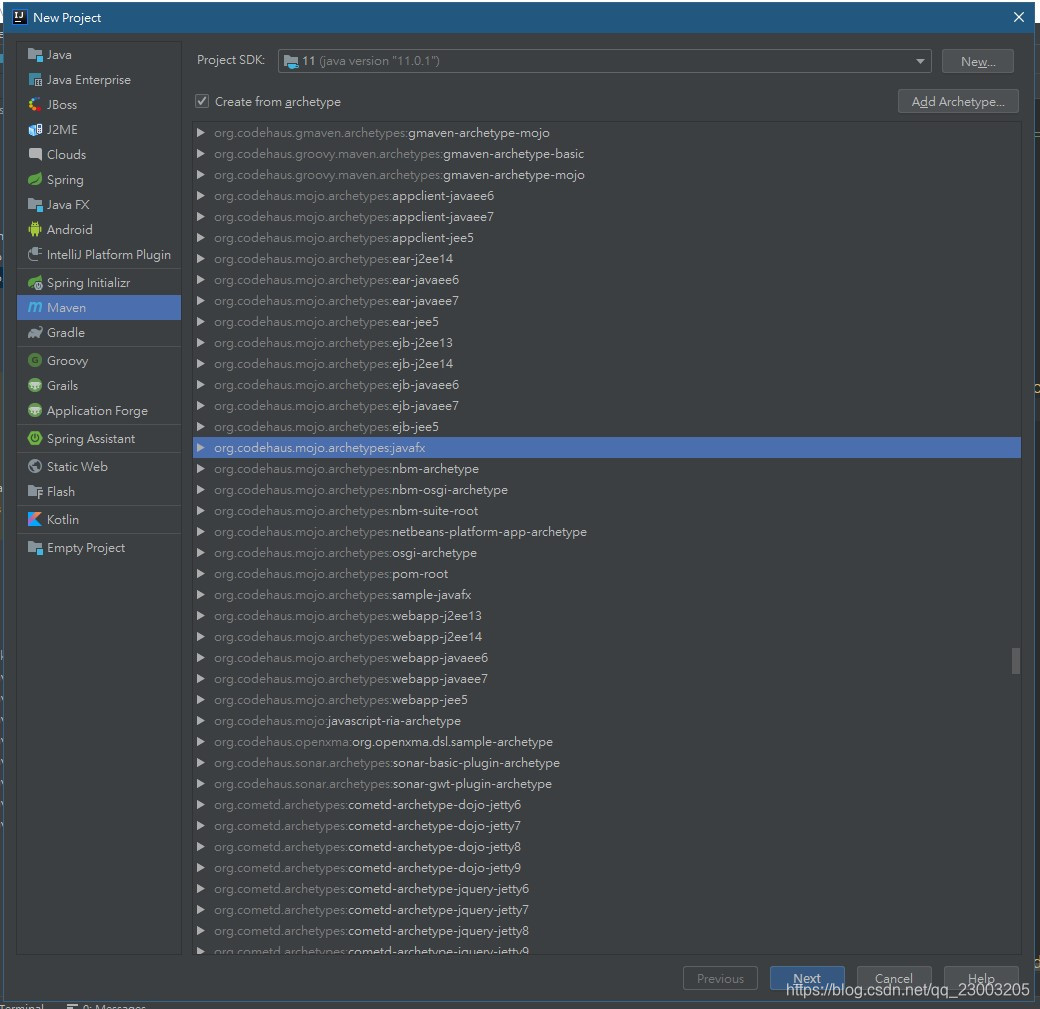Click the Spring leaf icon
Viewport: 1040px width, 1009px height.
click(35, 180)
